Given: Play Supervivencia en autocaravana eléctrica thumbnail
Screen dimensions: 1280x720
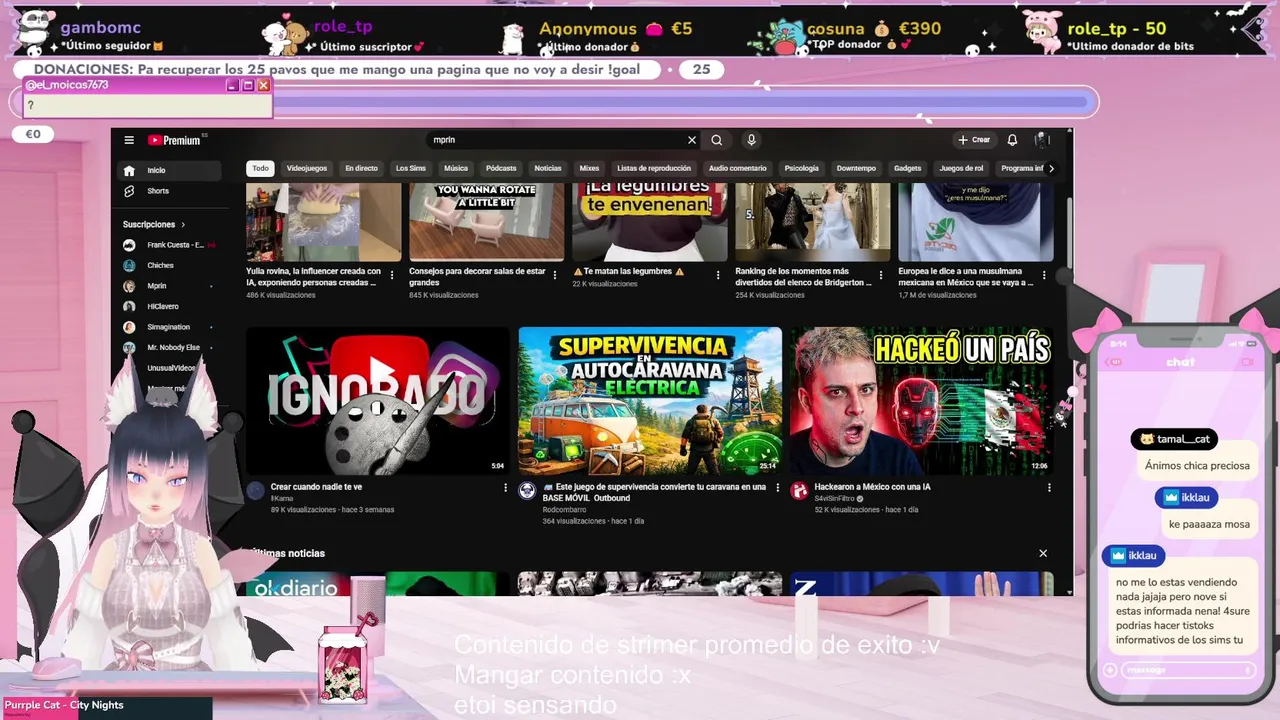Looking at the screenshot, I should click(x=650, y=400).
